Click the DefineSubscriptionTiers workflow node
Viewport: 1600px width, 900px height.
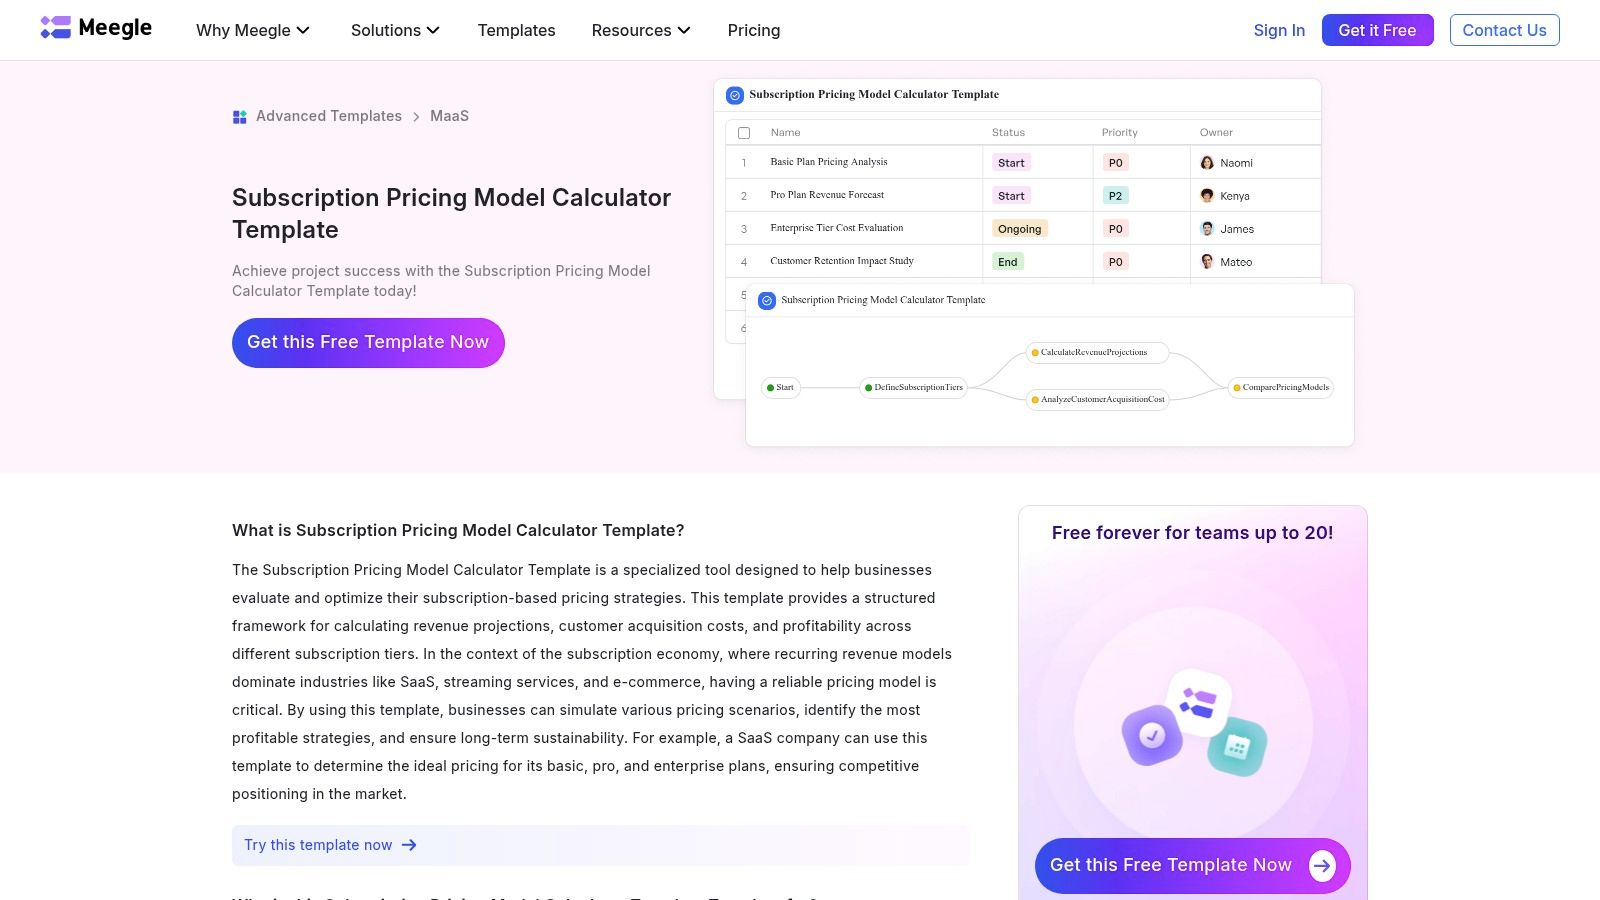point(914,388)
